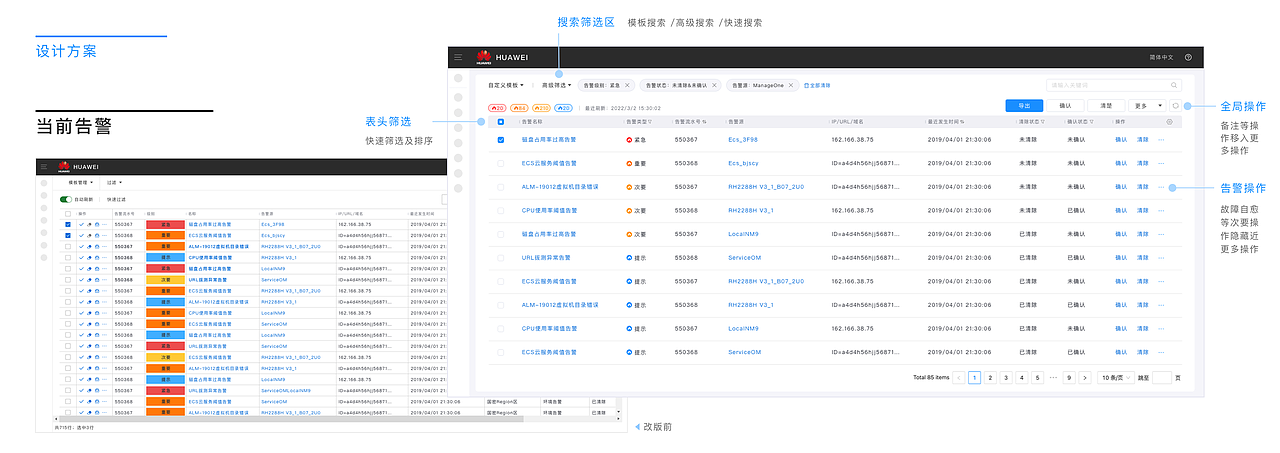1280x453 pixels.
Task: Go to page 2 in pagination
Action: [x=990, y=377]
